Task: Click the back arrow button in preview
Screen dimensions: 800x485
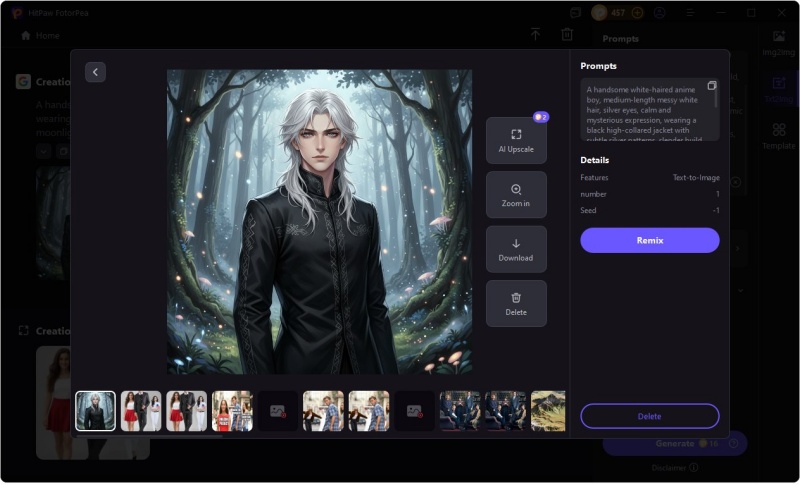Action: [x=95, y=72]
